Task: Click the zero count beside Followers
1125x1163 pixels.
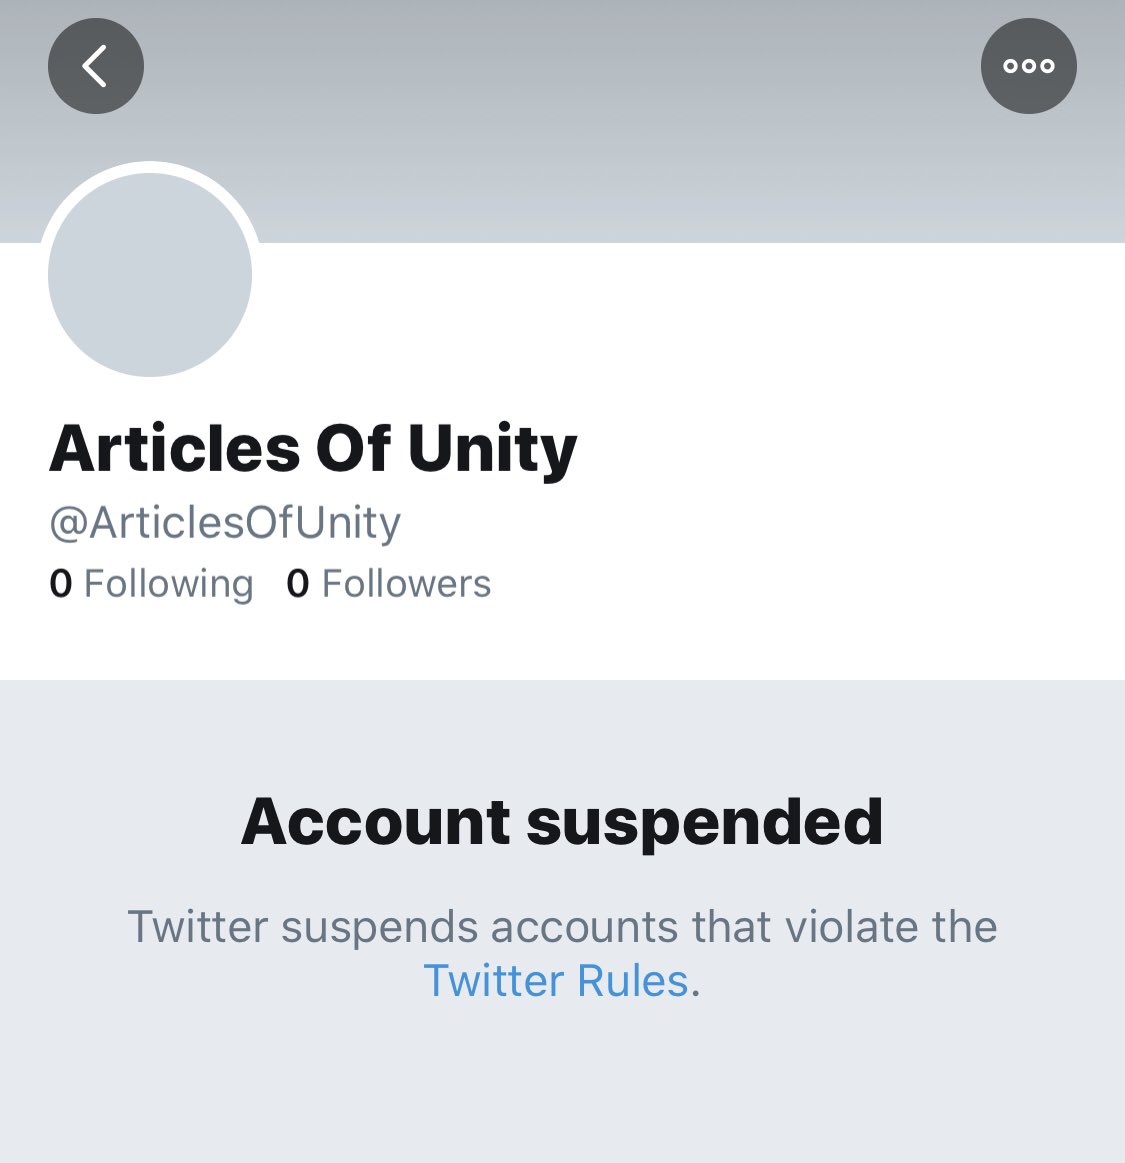Action: pos(297,584)
